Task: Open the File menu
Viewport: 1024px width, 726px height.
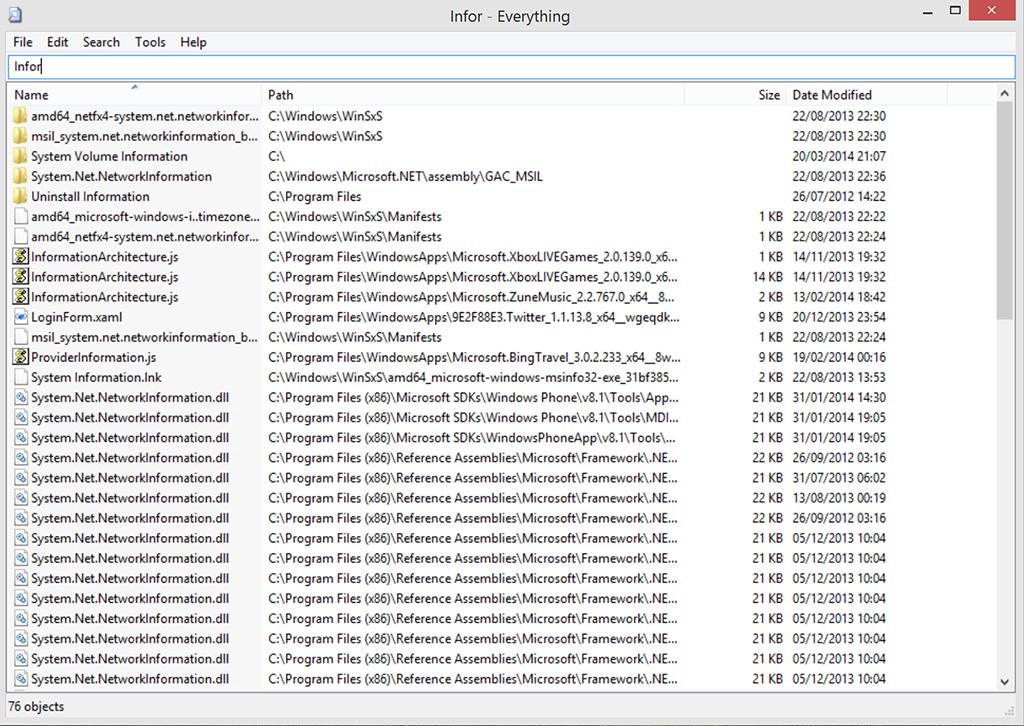Action: [23, 42]
